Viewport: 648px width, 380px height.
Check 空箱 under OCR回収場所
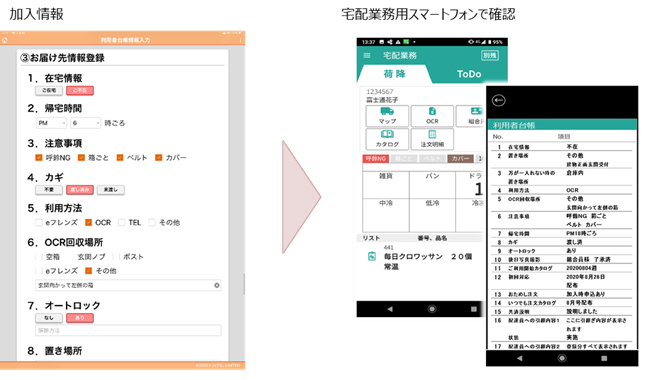point(39,257)
